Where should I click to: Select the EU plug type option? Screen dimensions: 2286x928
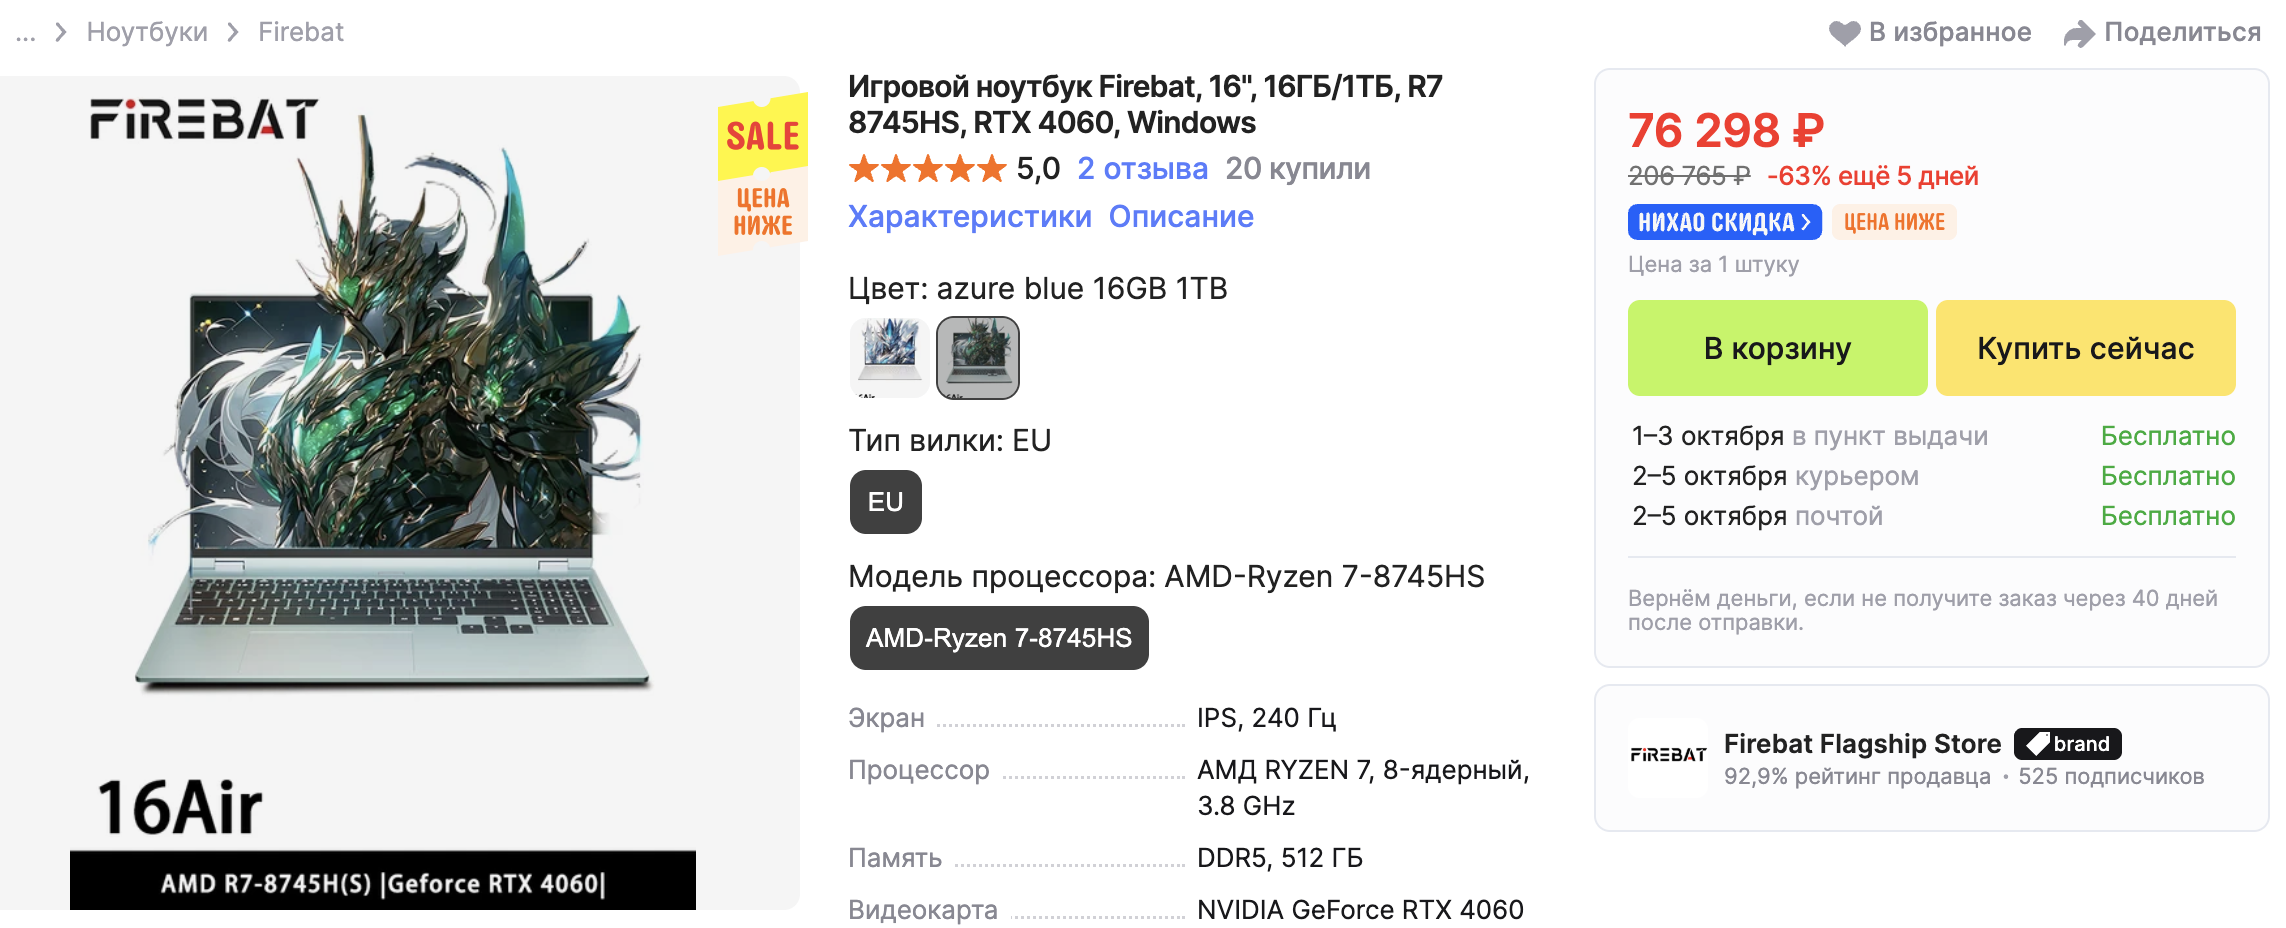pyautogui.click(x=885, y=502)
